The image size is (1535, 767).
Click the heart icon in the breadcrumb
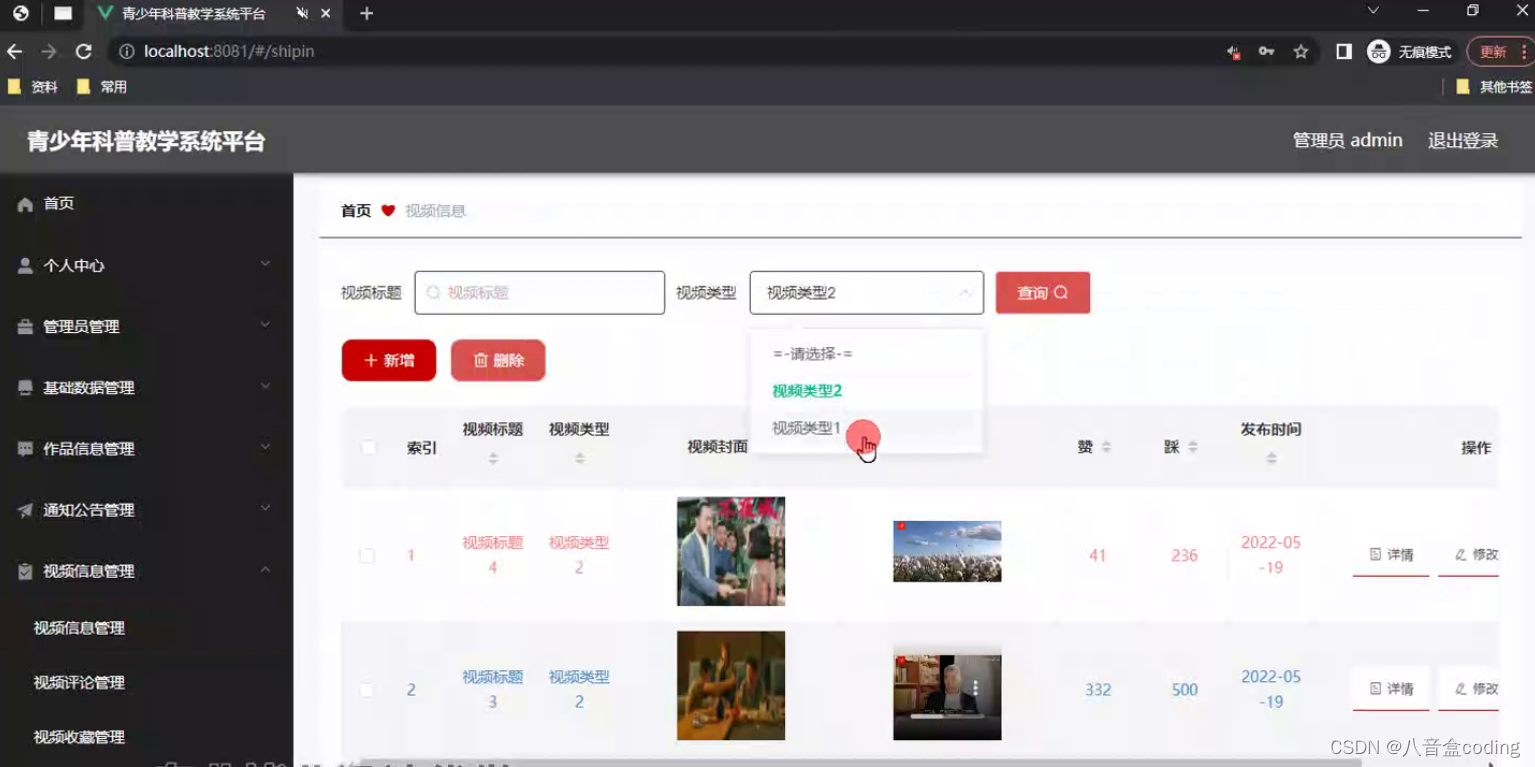pyautogui.click(x=388, y=211)
